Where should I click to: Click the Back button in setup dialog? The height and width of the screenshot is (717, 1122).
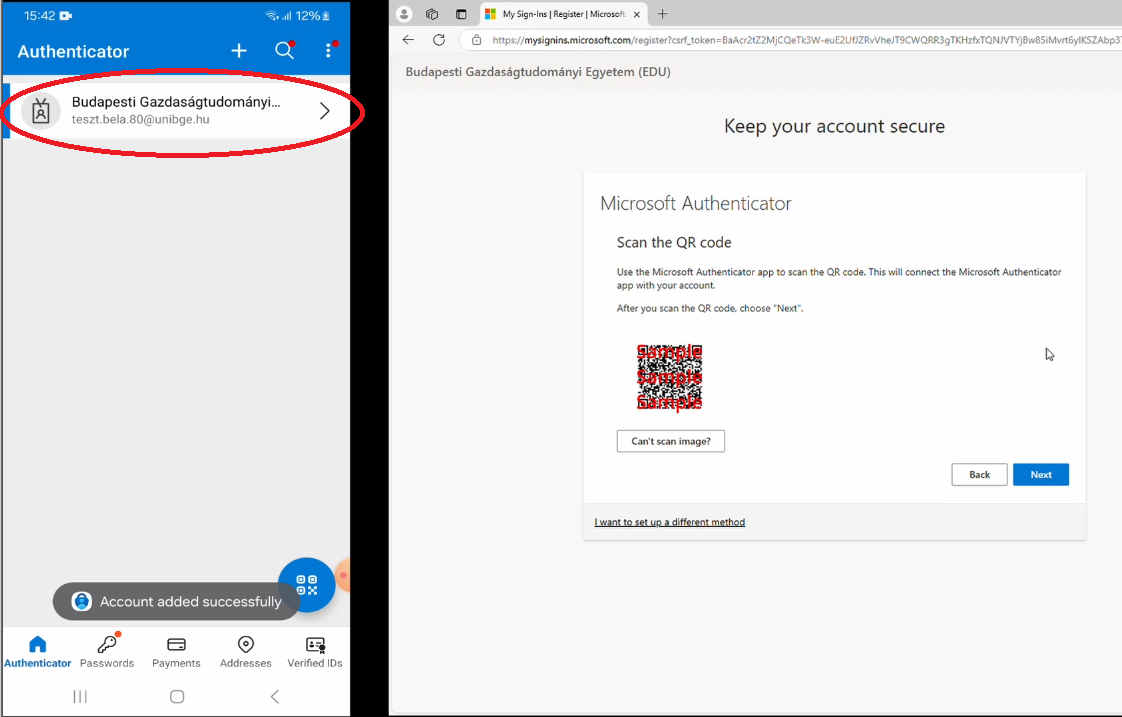pyautogui.click(x=979, y=474)
